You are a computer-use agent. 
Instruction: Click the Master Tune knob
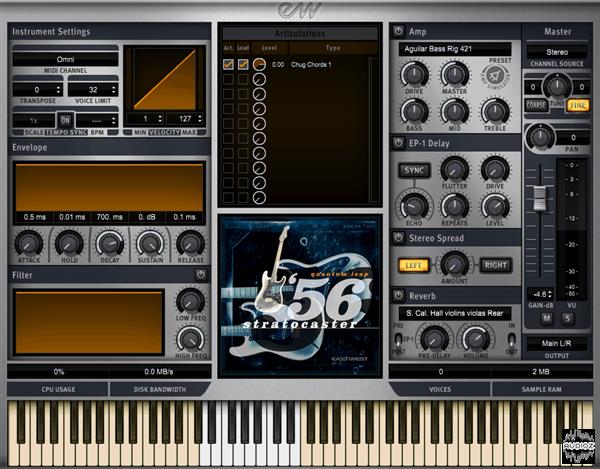557,86
